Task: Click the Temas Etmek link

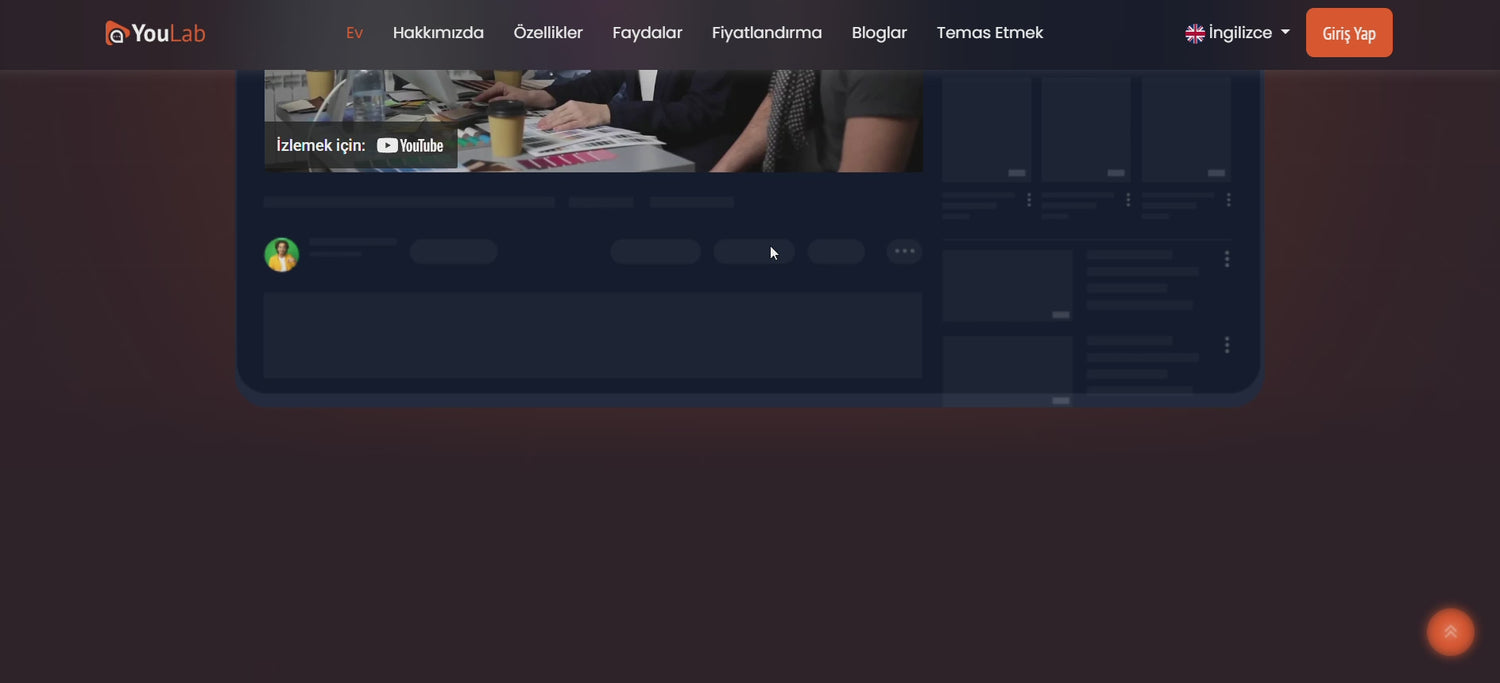Action: (x=989, y=33)
